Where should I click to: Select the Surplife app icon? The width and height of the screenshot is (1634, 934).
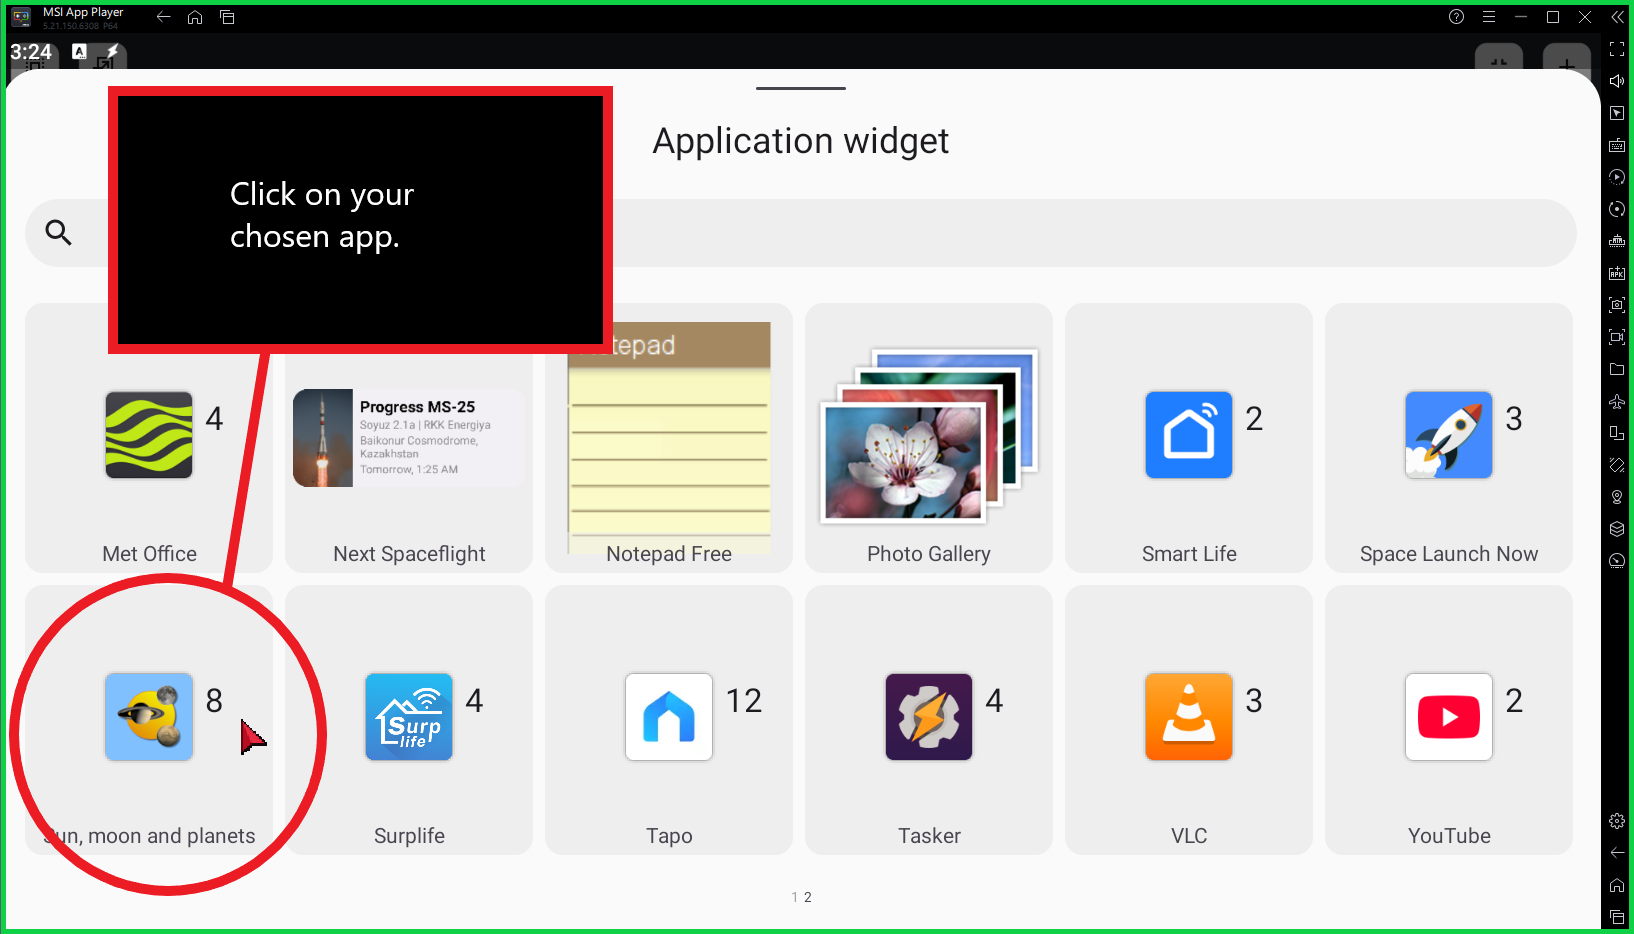(409, 717)
